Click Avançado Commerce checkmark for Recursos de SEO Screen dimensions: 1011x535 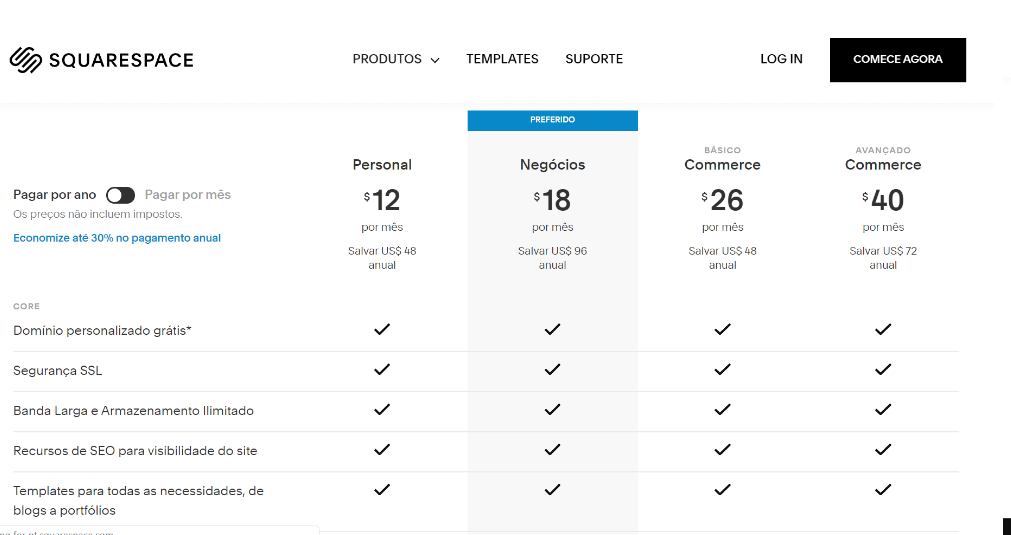(883, 449)
